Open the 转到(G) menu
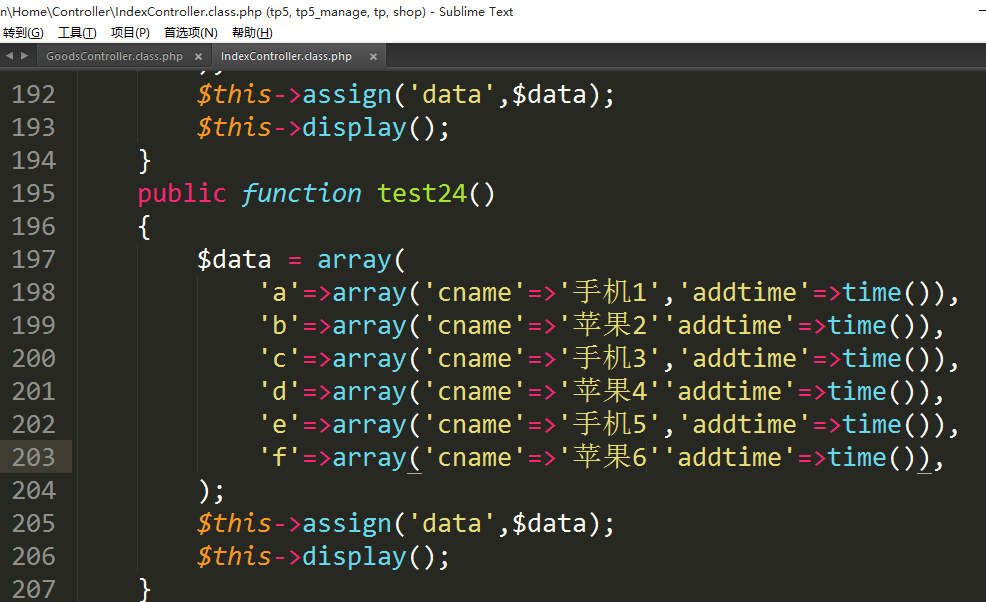986x602 pixels. point(23,33)
